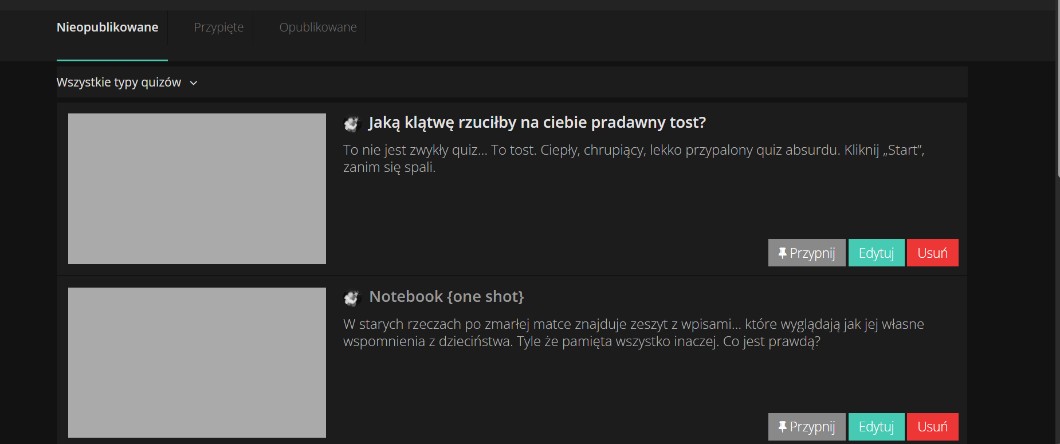Screen dimensions: 1060x444
Task: Select the Nieopublikowane tab
Action: pyautogui.click(x=107, y=27)
